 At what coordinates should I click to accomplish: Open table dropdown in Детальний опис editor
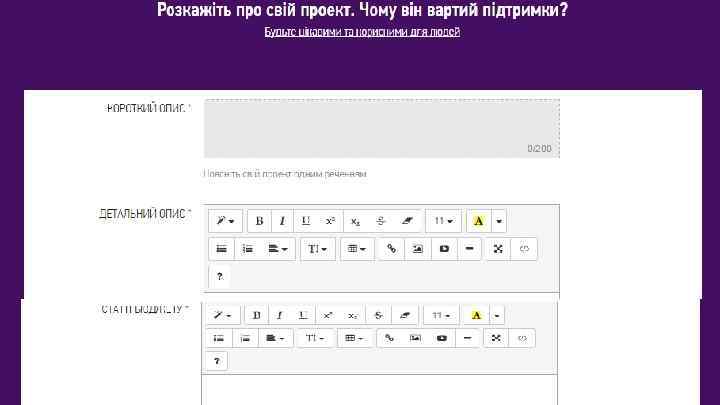[x=356, y=249]
